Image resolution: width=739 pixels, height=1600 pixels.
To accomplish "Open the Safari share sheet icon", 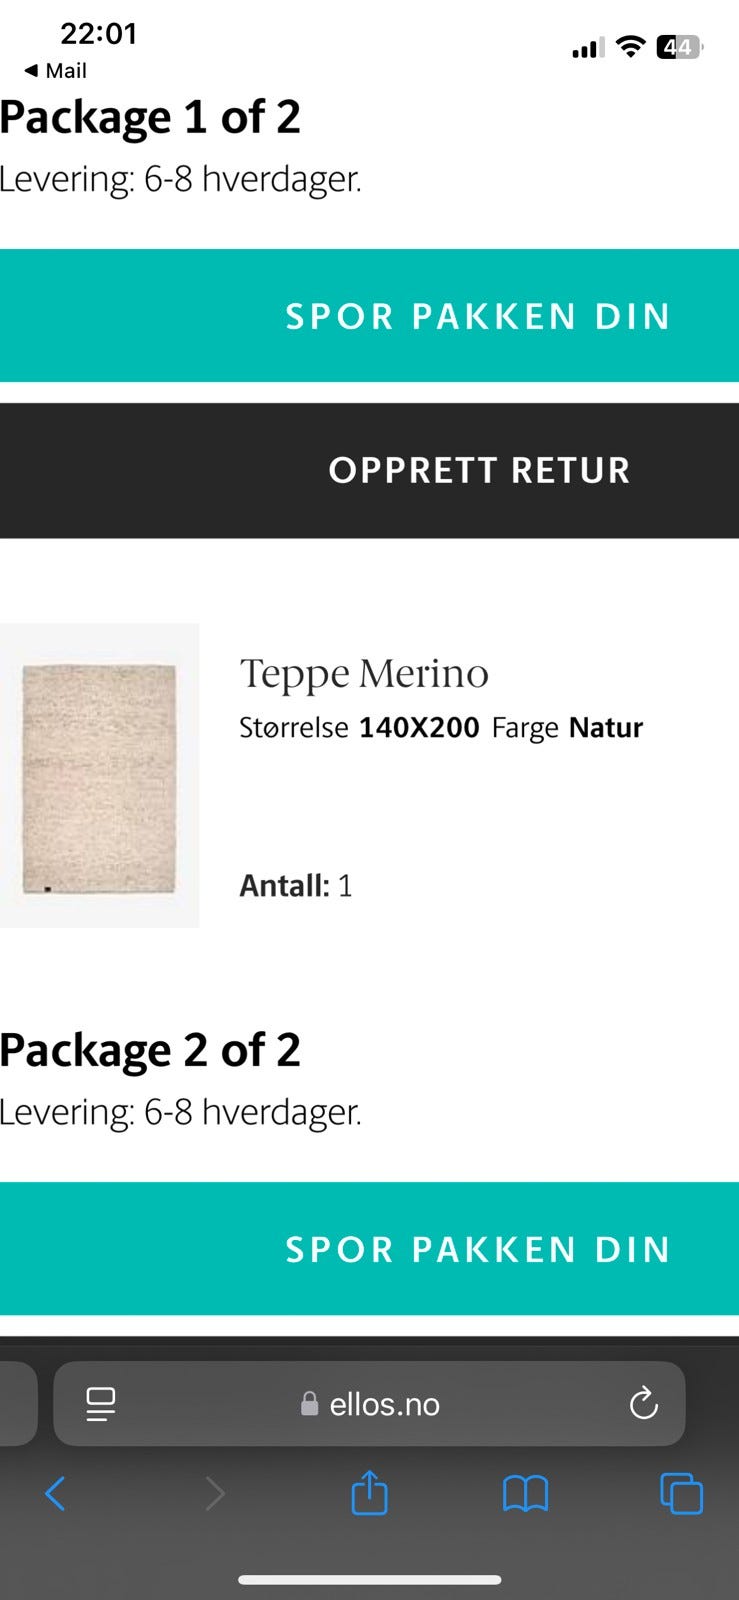I will click(x=369, y=1493).
